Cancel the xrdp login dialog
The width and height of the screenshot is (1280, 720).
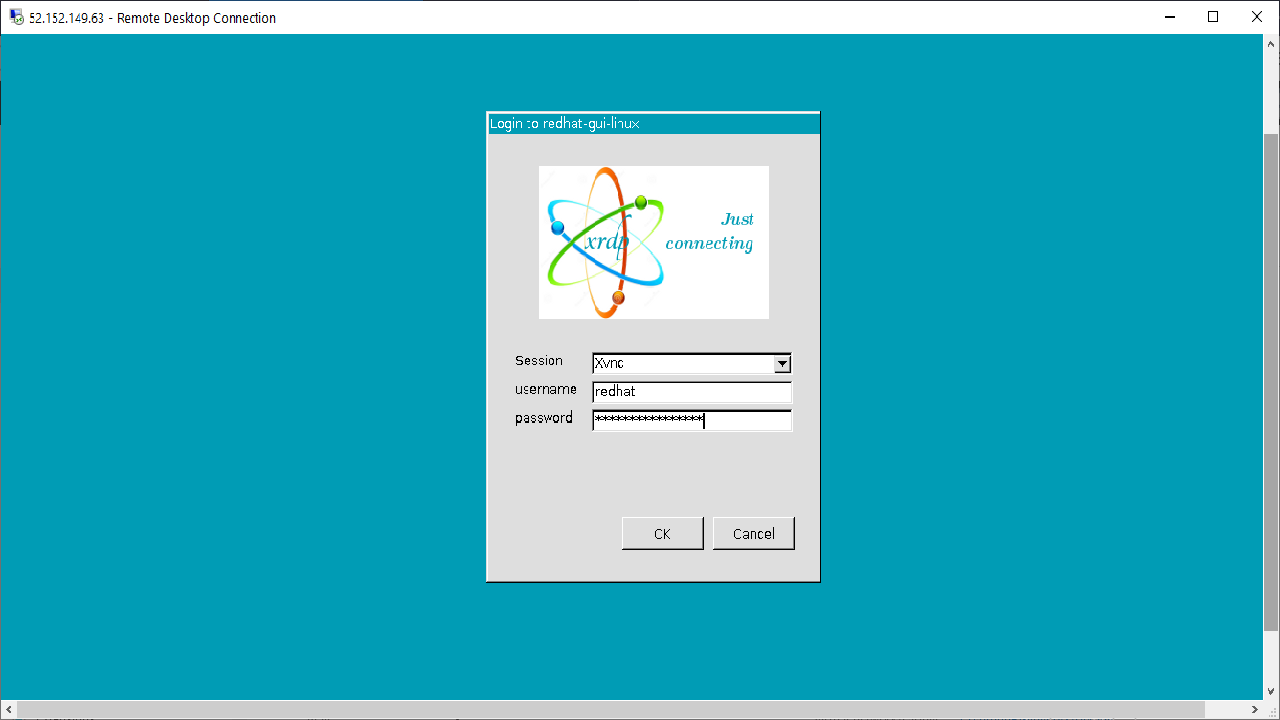point(753,534)
